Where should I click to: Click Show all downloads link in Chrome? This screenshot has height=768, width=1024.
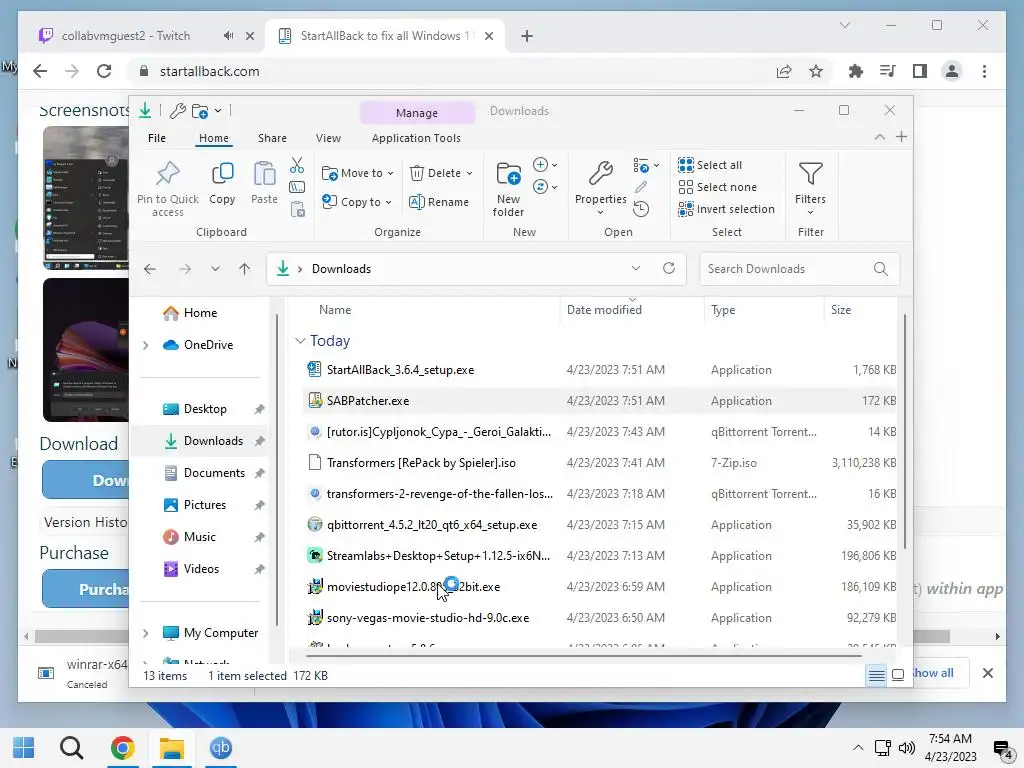click(x=933, y=673)
